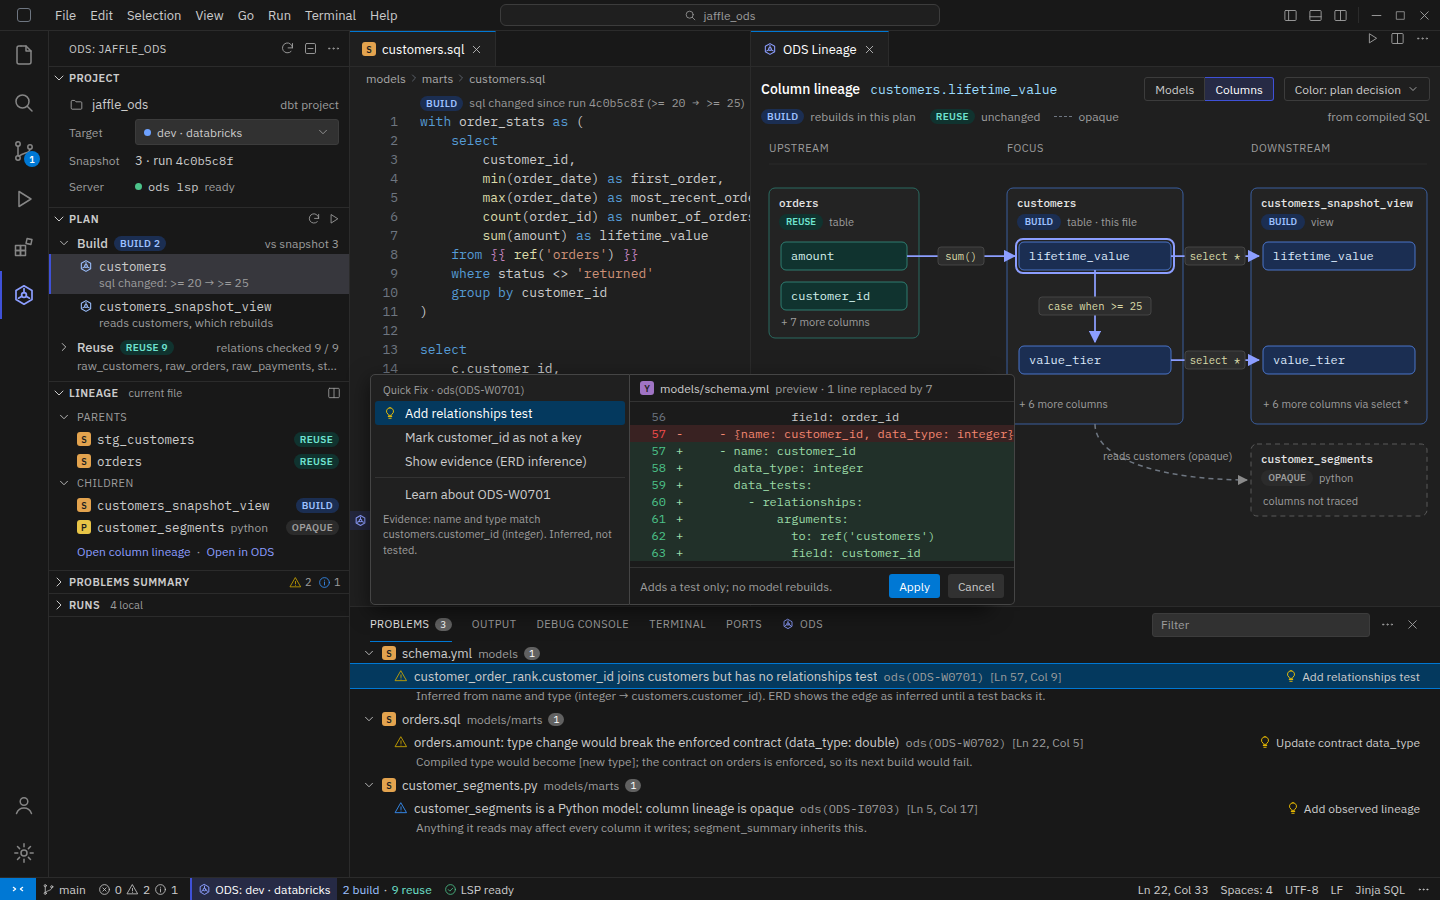Select value_tier node in customers focus
This screenshot has width=1440, height=900.
click(x=1094, y=360)
